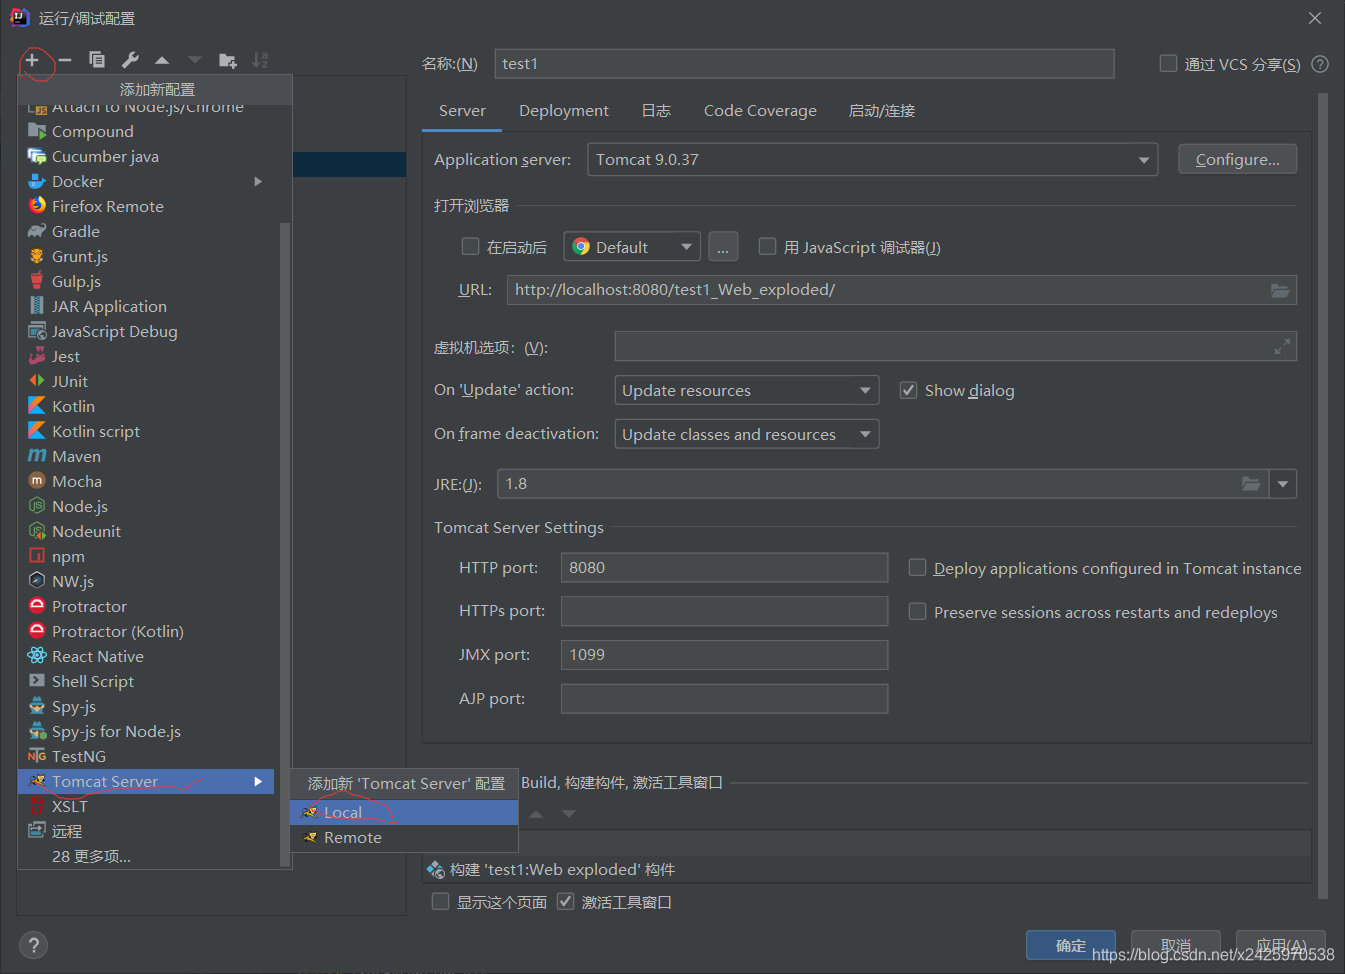
Task: Create new folder icon in toolbar
Action: tap(228, 60)
